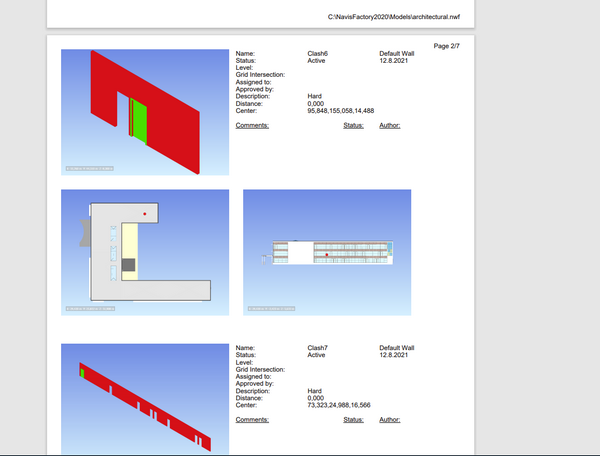Screen dimensions: 600x456
Task: Click the green door in Clash6 image
Action: (x=141, y=120)
